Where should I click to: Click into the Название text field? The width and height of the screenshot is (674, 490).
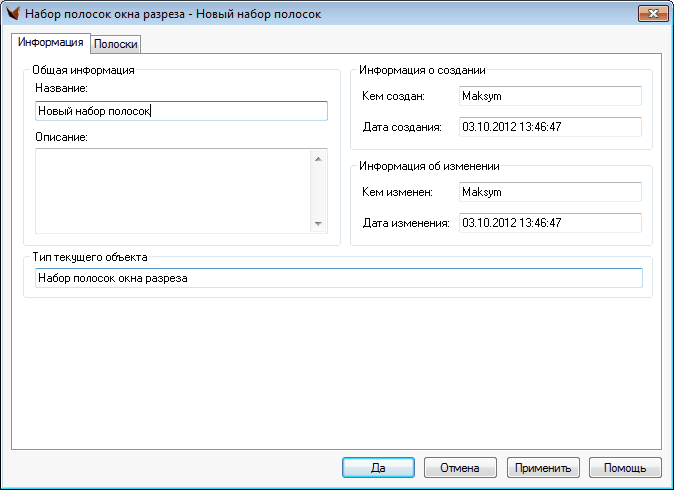tap(180, 112)
